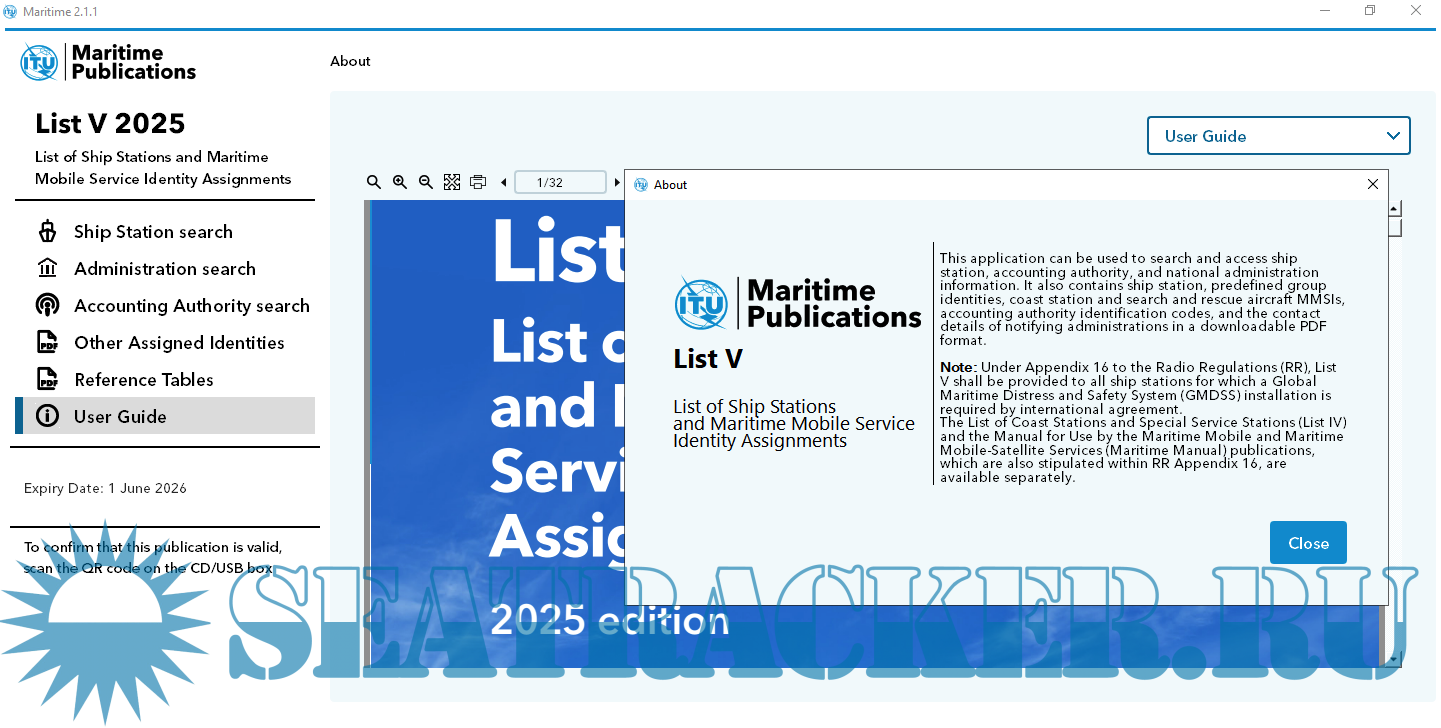Viewport: 1441px width, 728px height.
Task: Go to previous page arrow
Action: click(x=503, y=183)
